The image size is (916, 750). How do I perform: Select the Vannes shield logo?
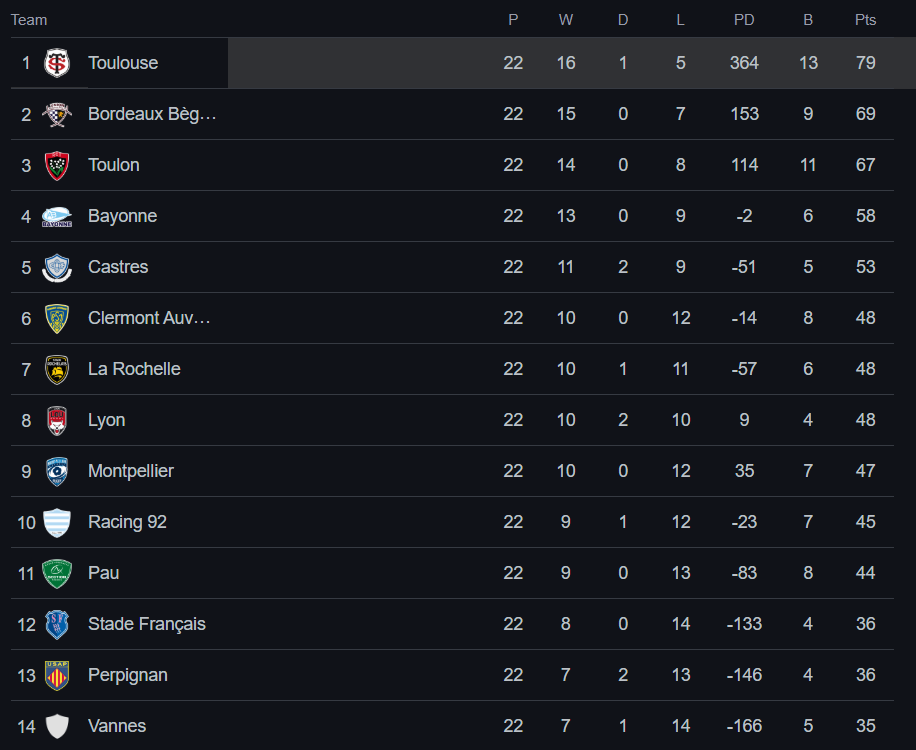tap(57, 726)
